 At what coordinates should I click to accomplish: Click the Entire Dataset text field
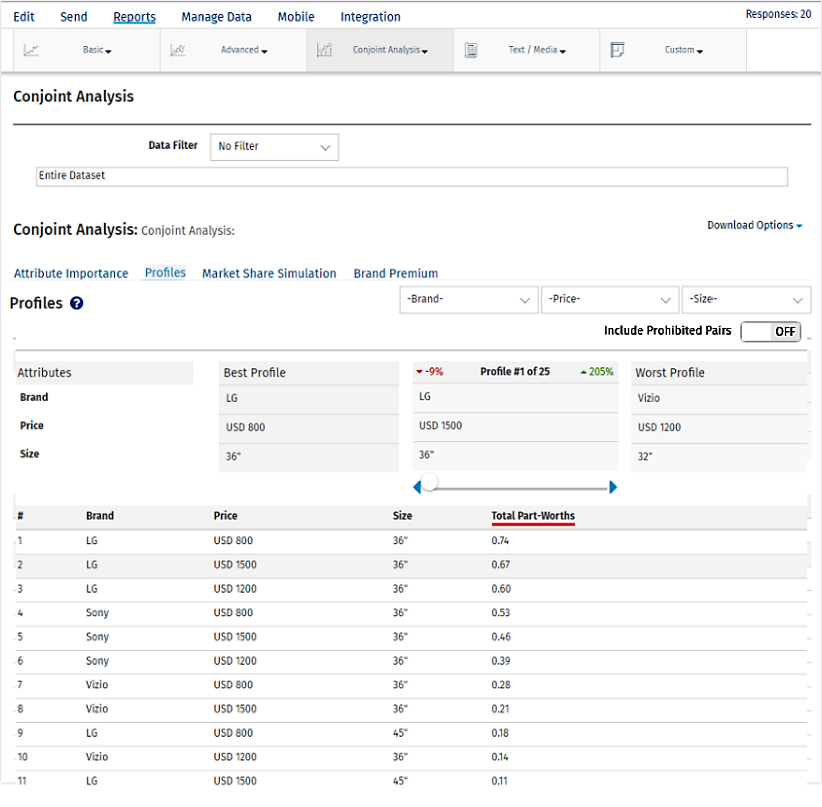click(x=411, y=176)
